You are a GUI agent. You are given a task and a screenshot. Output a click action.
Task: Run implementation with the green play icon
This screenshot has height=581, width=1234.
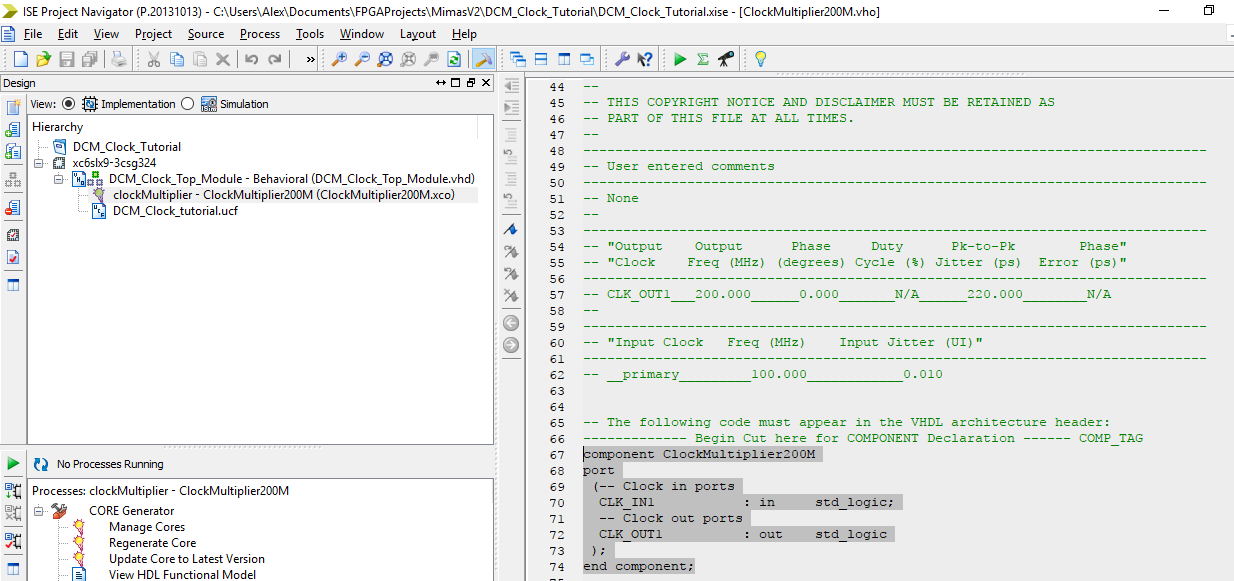click(x=678, y=58)
